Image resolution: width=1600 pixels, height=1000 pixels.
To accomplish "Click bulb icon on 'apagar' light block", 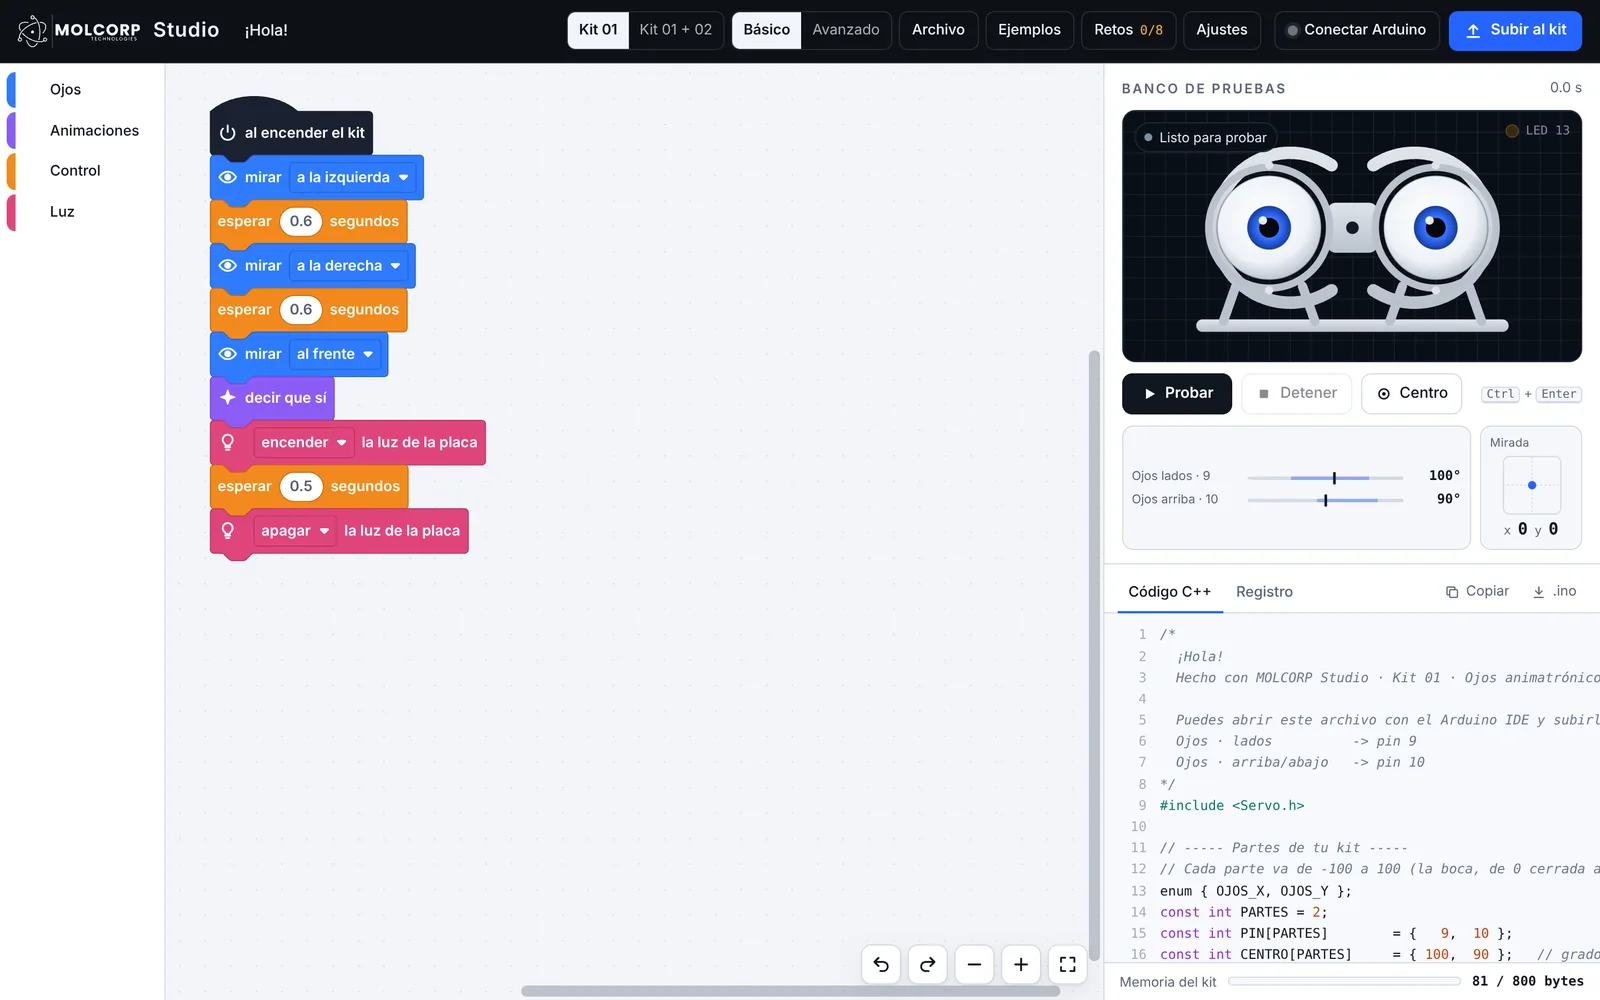I will click(x=228, y=531).
